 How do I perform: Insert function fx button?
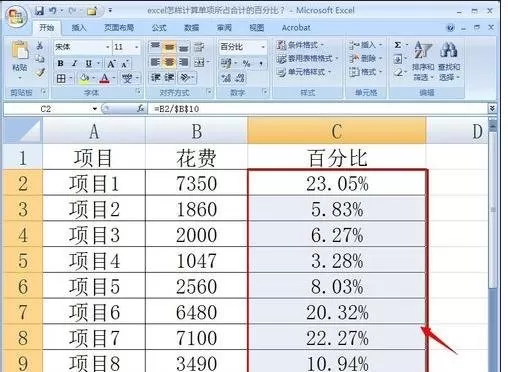pos(141,109)
